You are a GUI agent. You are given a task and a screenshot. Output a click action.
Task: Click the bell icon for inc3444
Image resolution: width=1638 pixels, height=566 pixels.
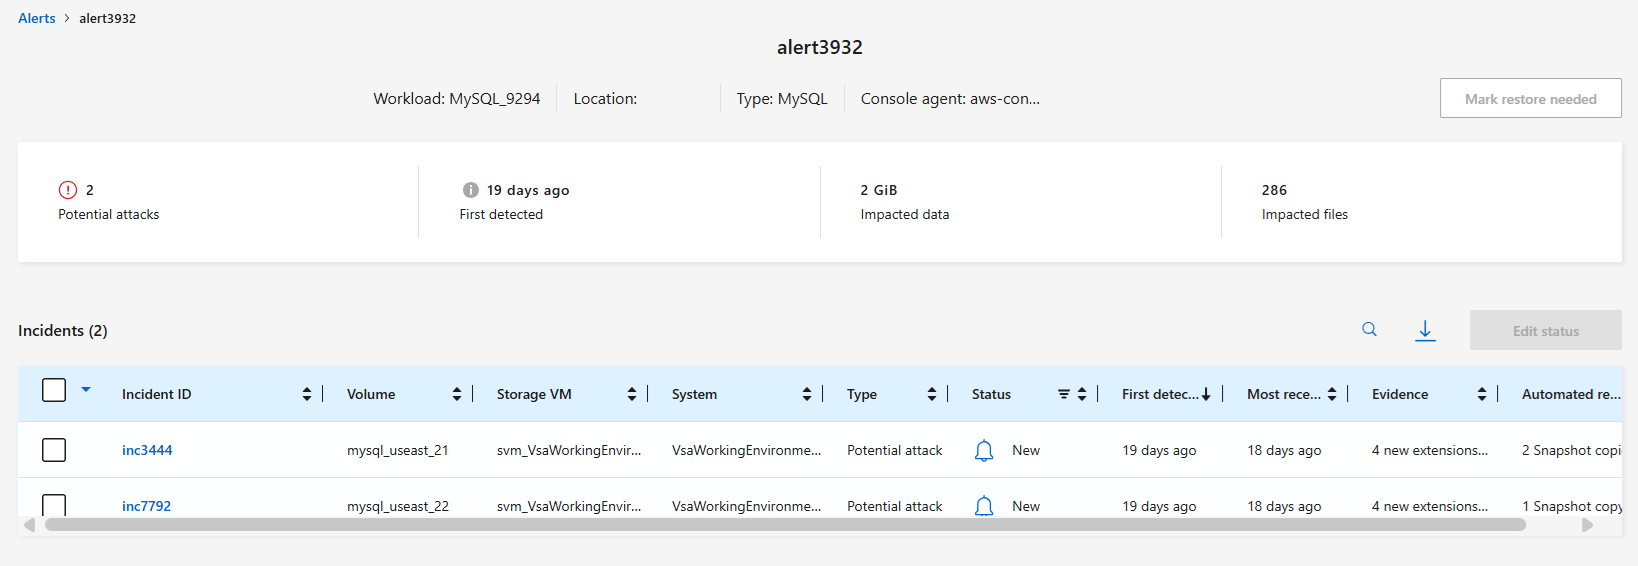[x=984, y=451]
